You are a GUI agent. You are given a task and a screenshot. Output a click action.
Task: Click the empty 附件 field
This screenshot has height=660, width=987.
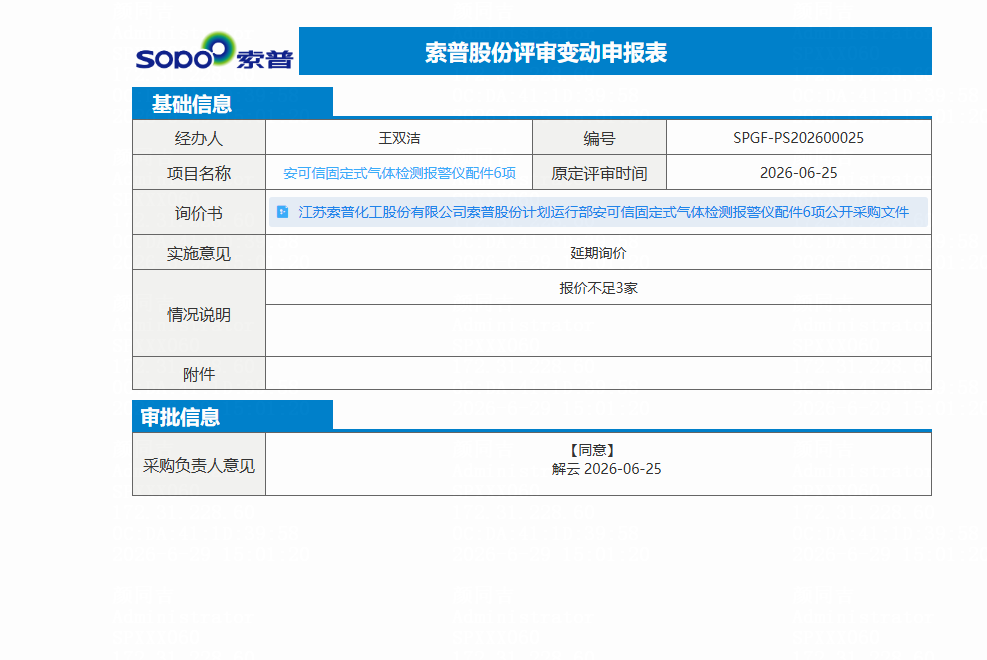click(598, 374)
